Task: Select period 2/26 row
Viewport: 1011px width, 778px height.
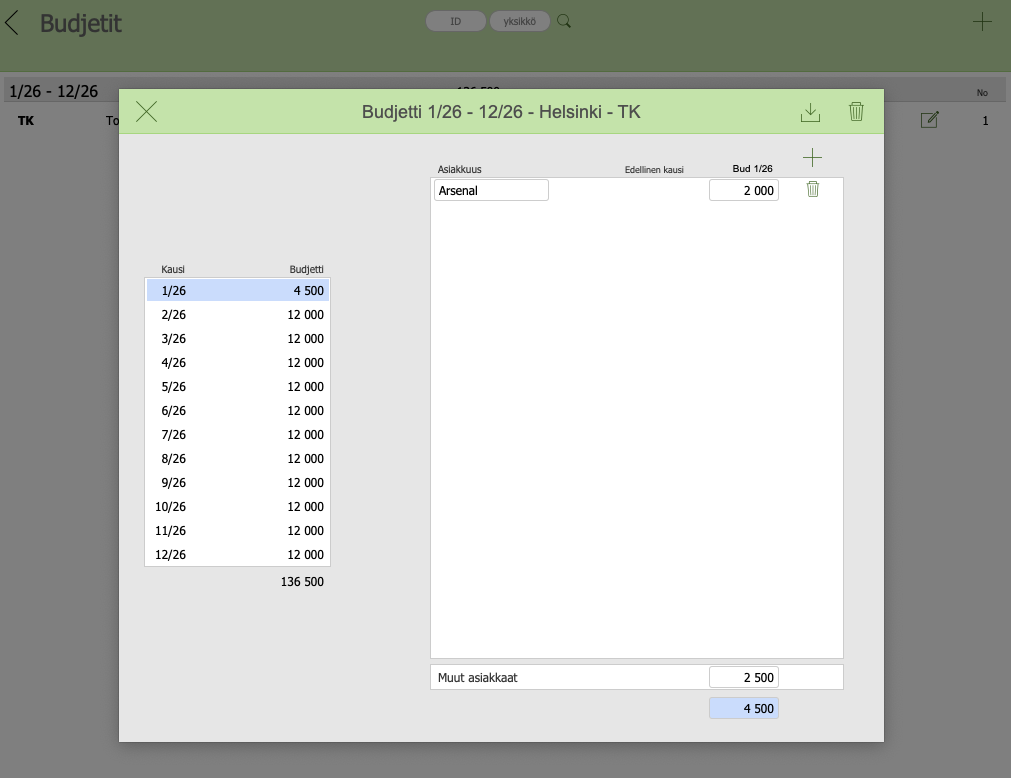Action: tap(238, 315)
